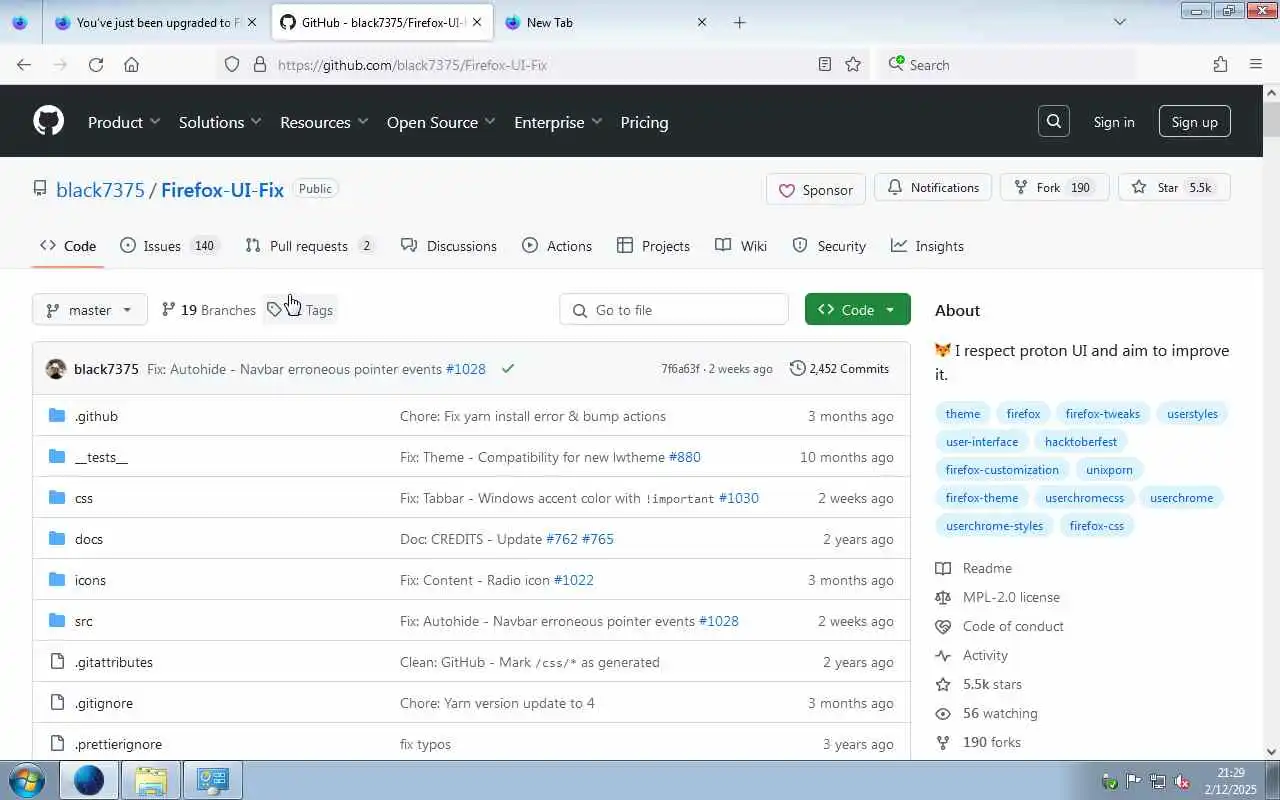Close the New Tab tab
This screenshot has width=1280, height=800.
click(702, 22)
